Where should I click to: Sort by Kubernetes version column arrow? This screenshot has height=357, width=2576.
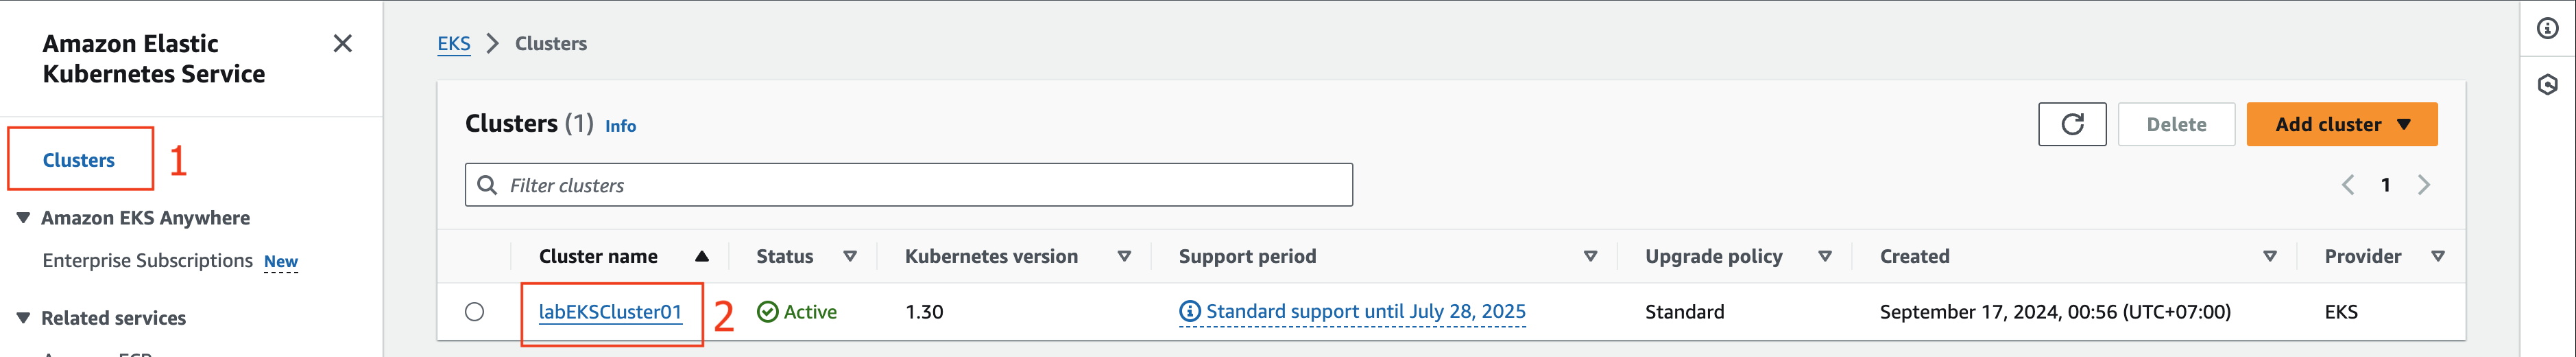click(x=1124, y=256)
